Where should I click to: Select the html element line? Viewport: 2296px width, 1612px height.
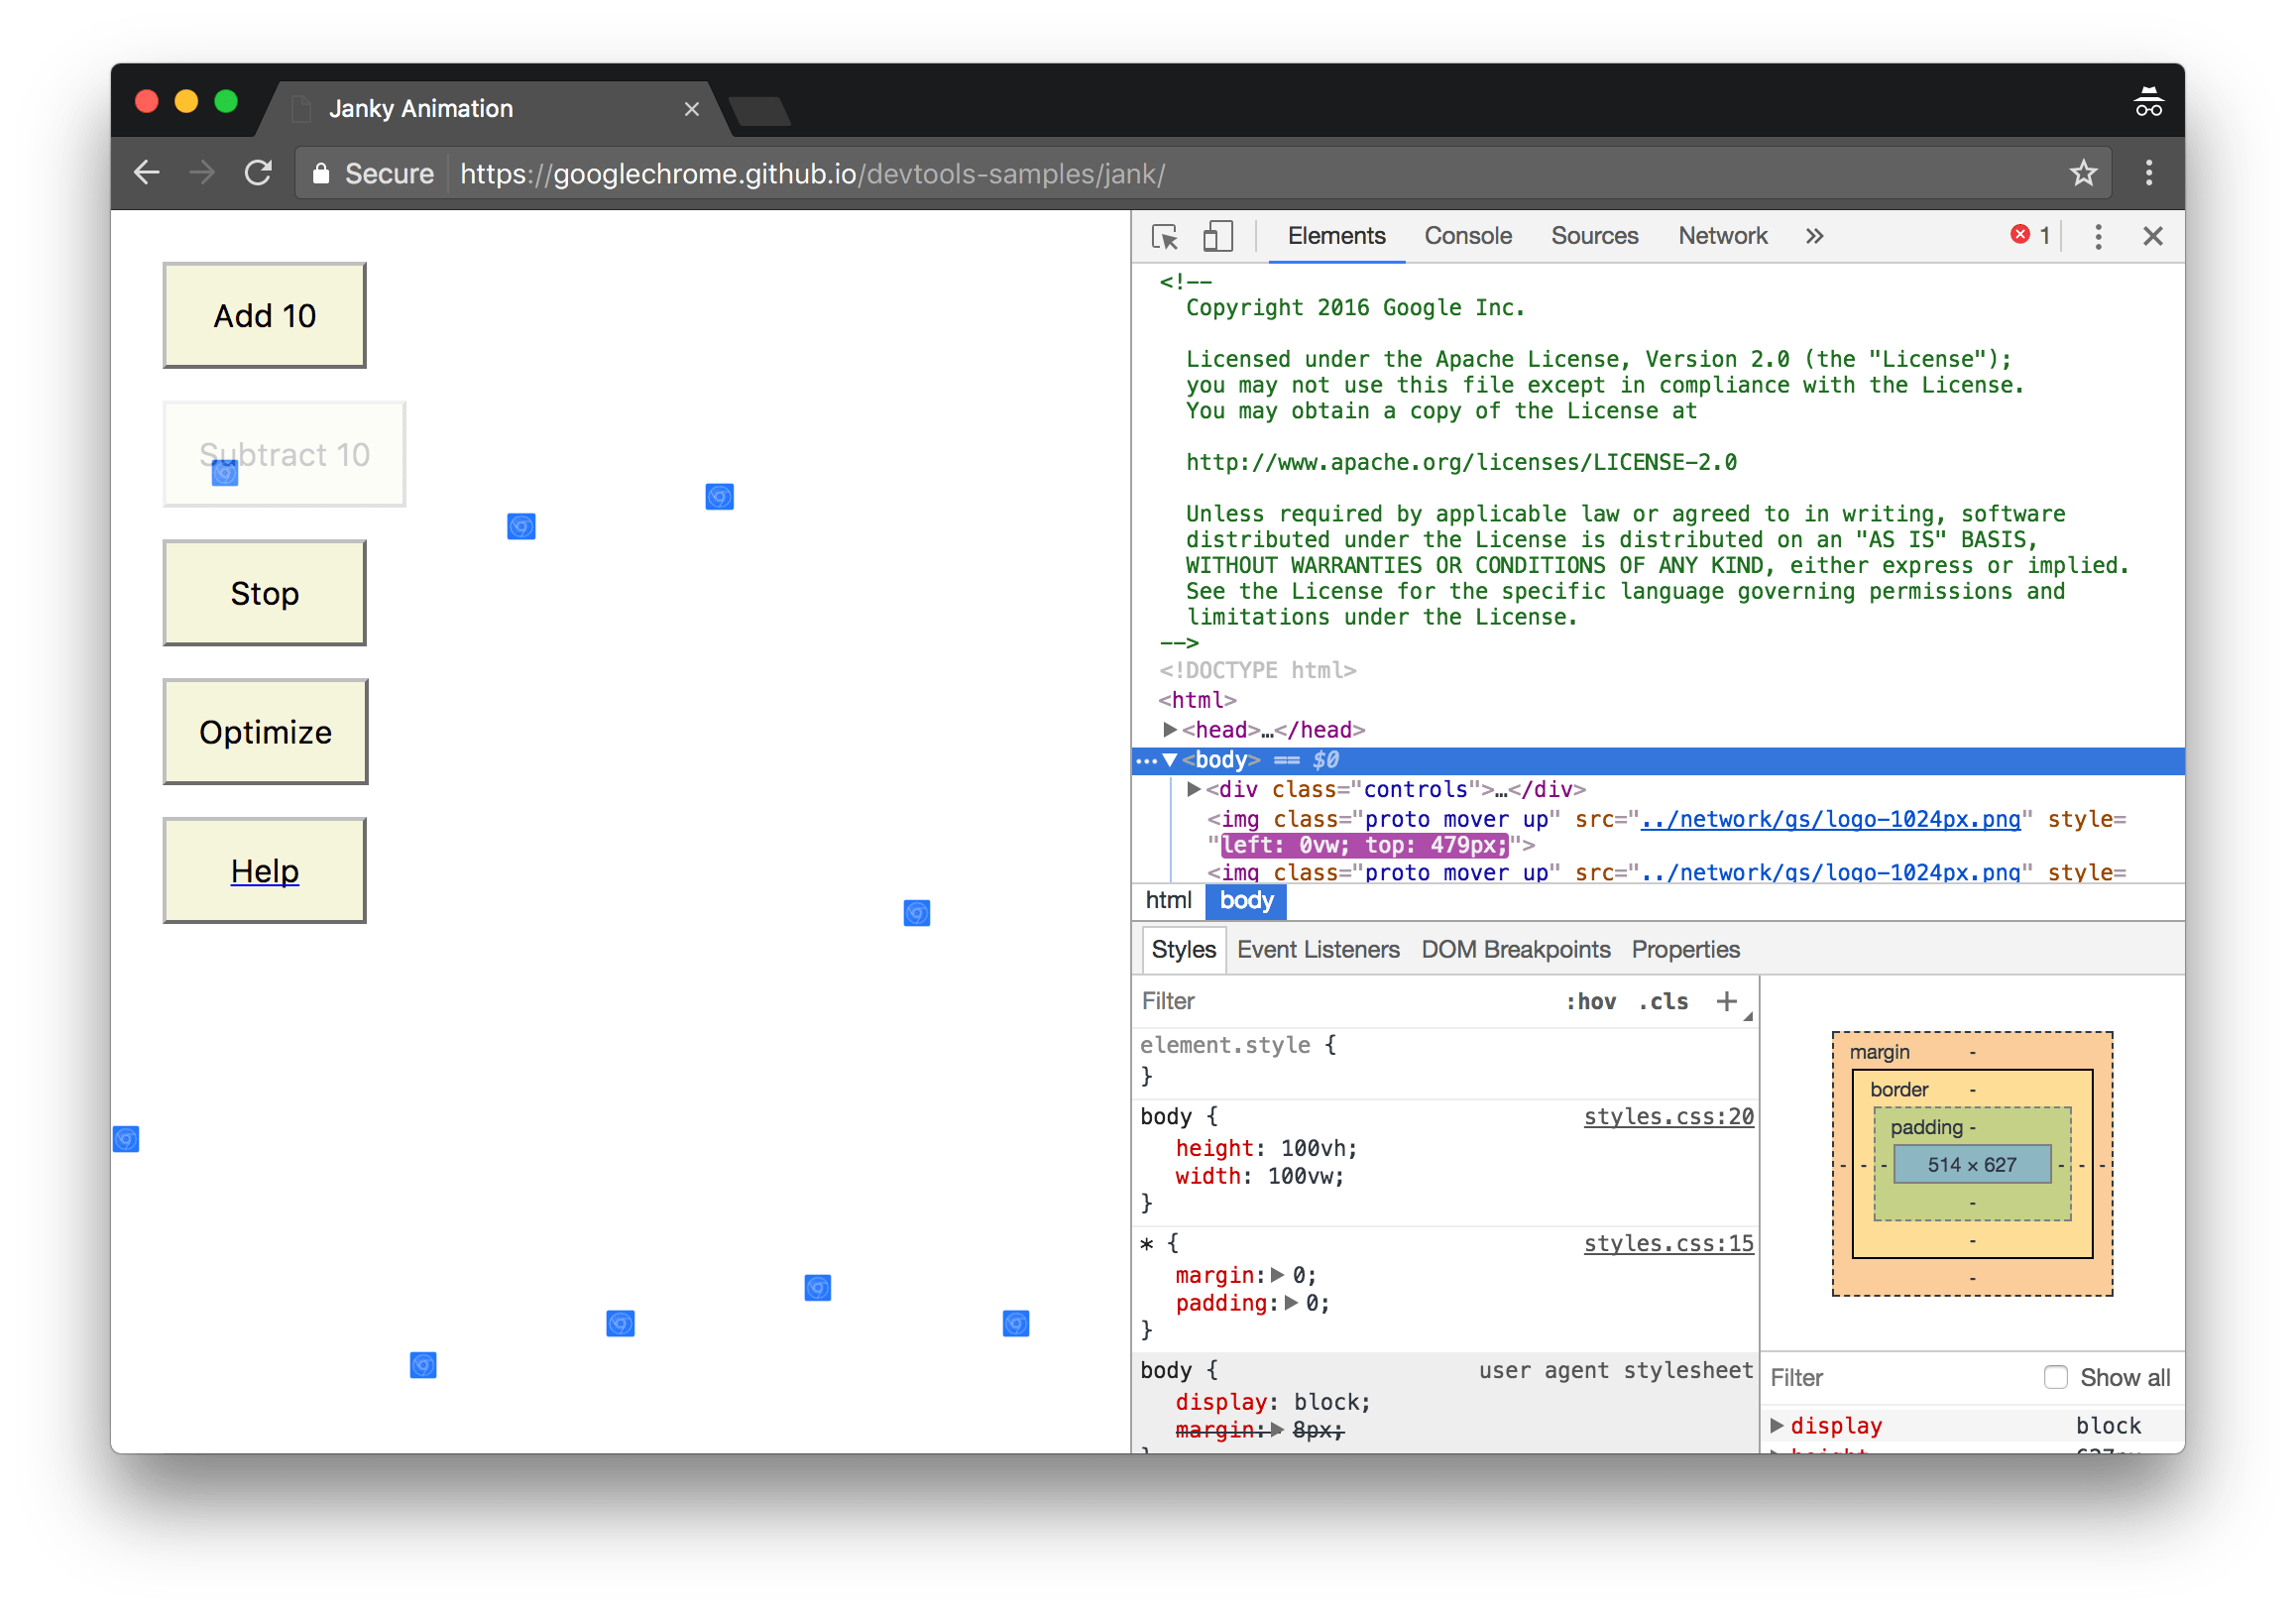click(x=1197, y=701)
